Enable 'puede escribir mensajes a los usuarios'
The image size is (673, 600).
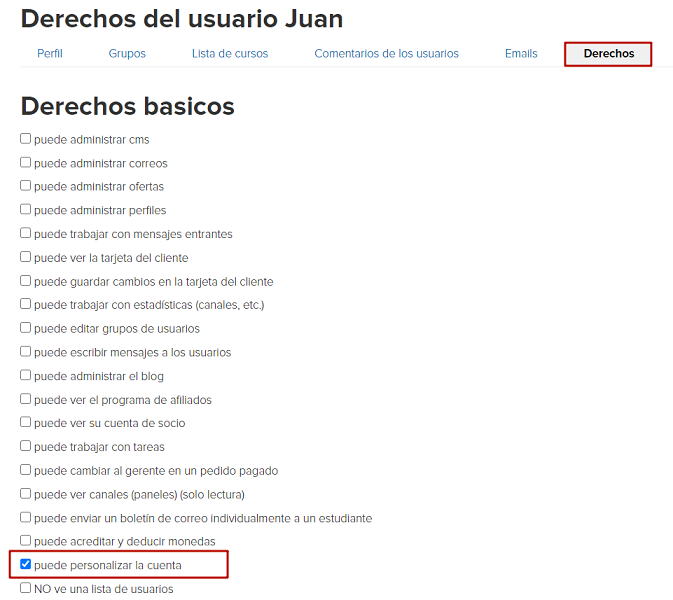[x=26, y=352]
